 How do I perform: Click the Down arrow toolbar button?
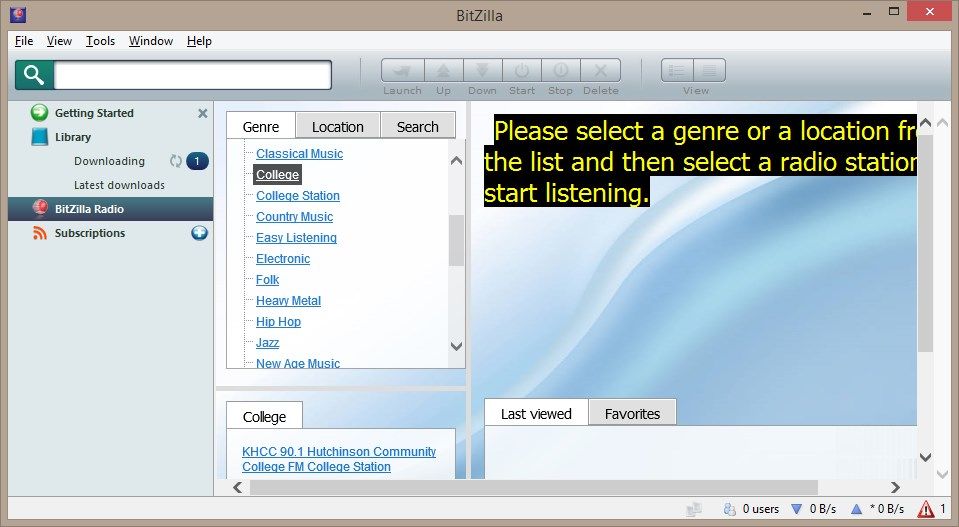tap(483, 70)
